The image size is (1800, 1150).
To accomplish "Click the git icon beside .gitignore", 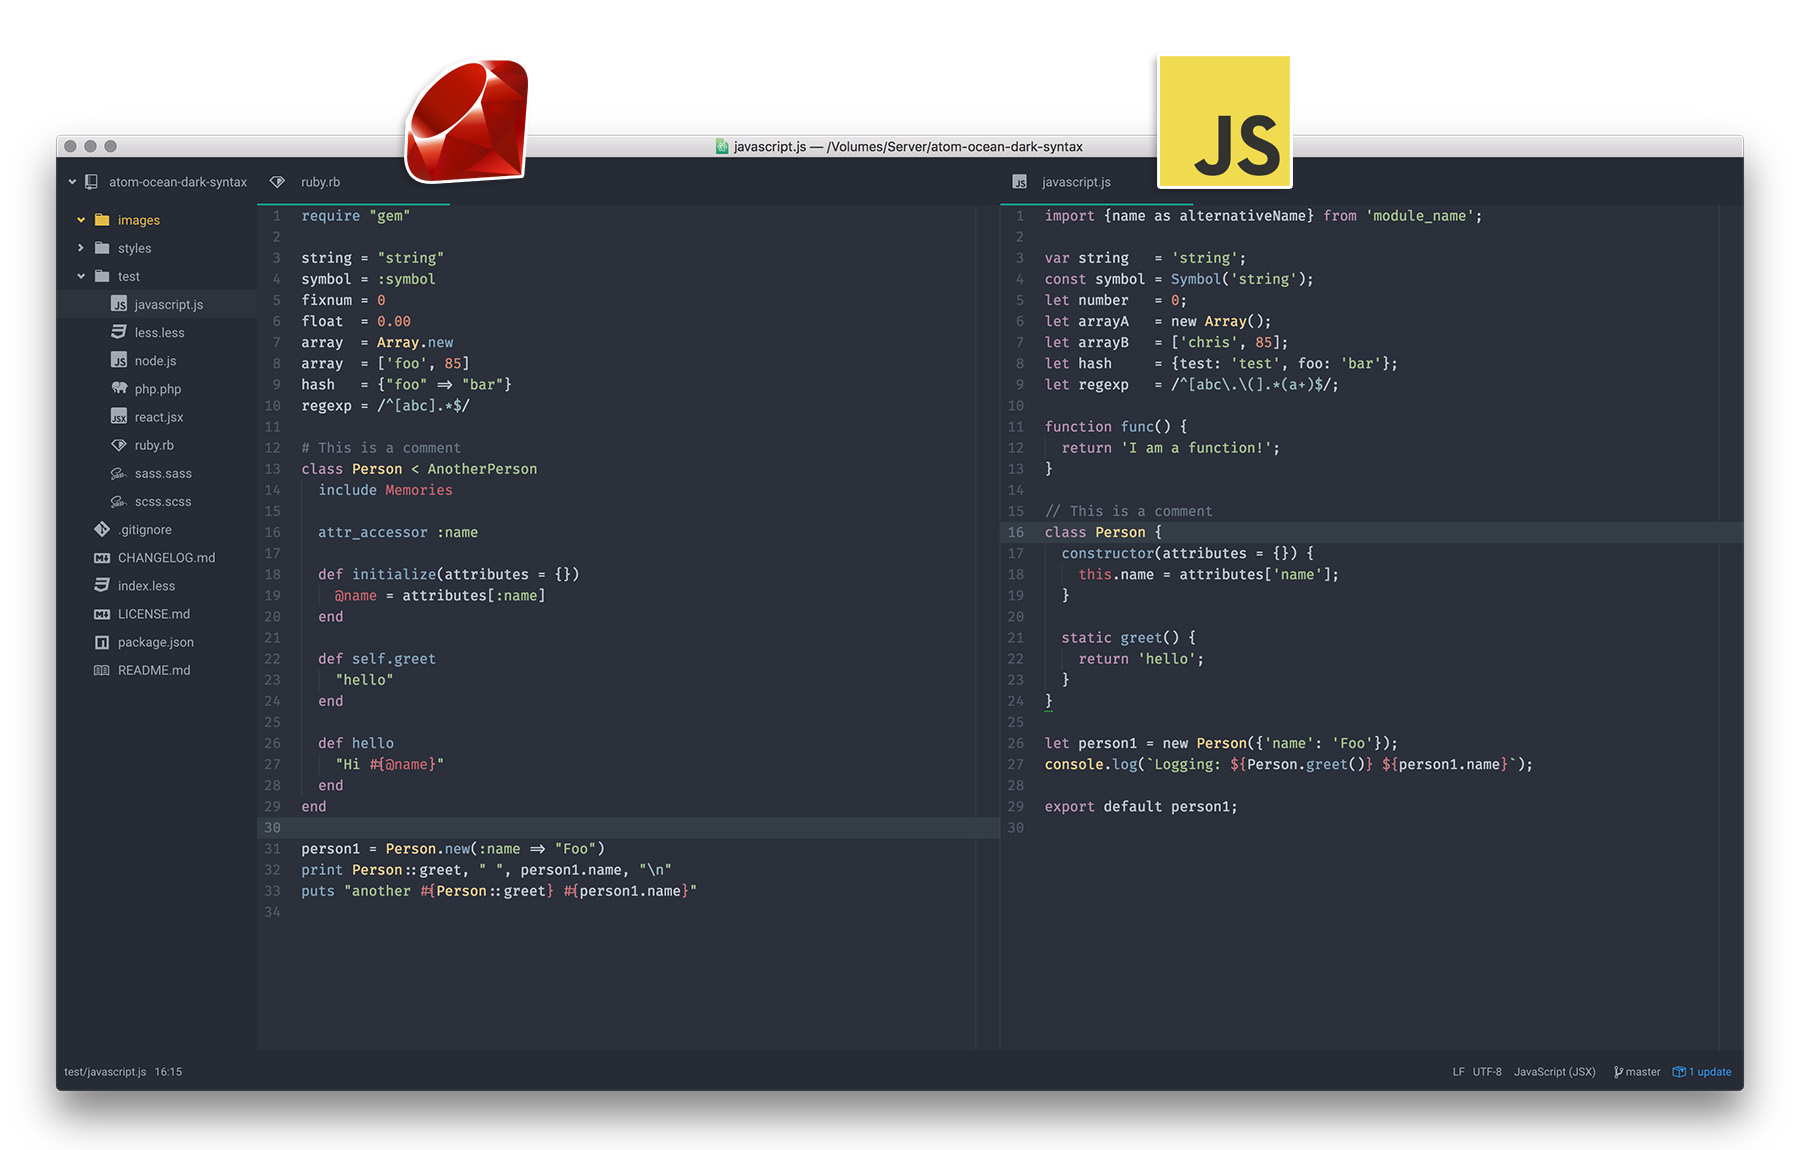I will point(102,529).
